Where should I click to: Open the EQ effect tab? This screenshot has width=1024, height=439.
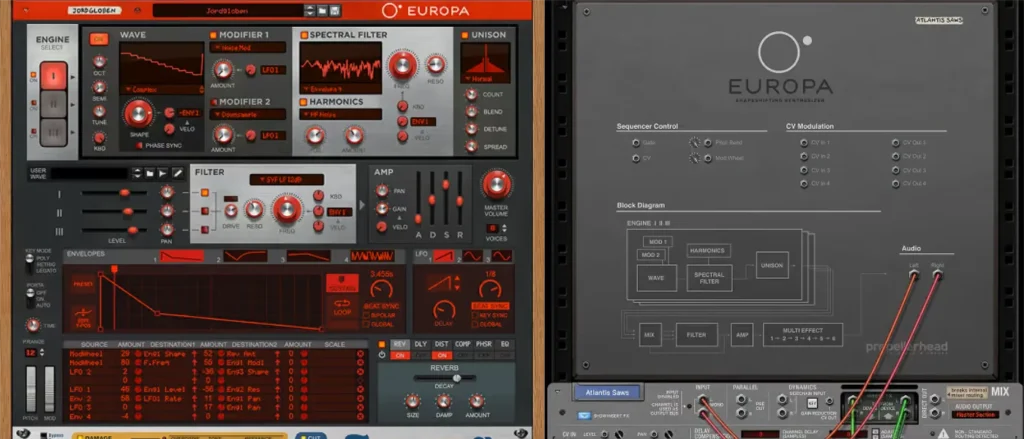(504, 344)
